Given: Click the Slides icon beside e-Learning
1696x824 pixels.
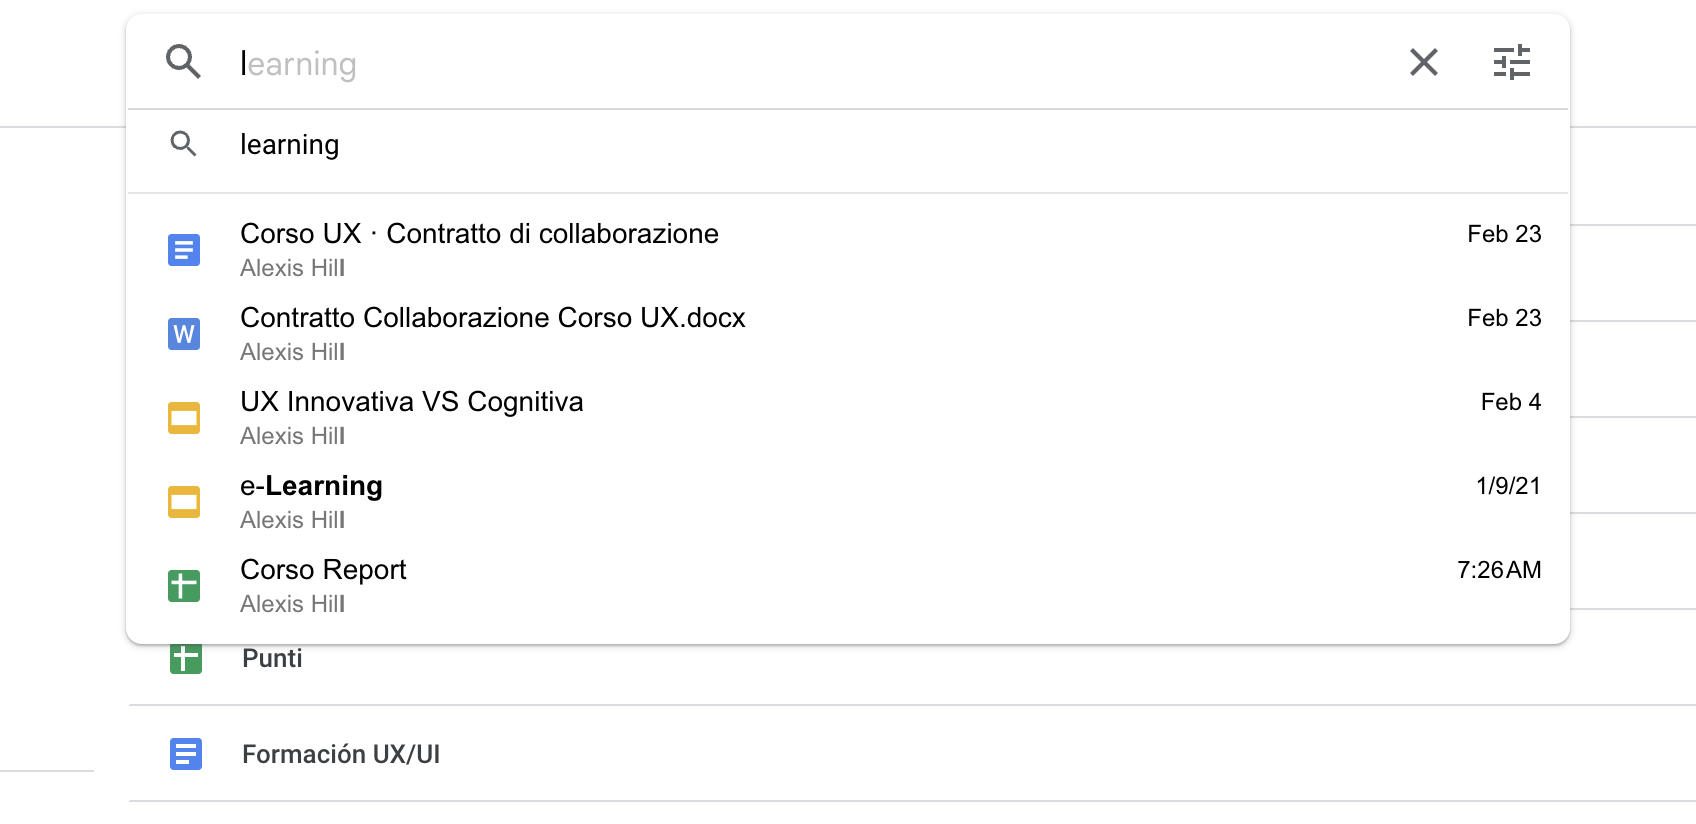Looking at the screenshot, I should pos(184,502).
